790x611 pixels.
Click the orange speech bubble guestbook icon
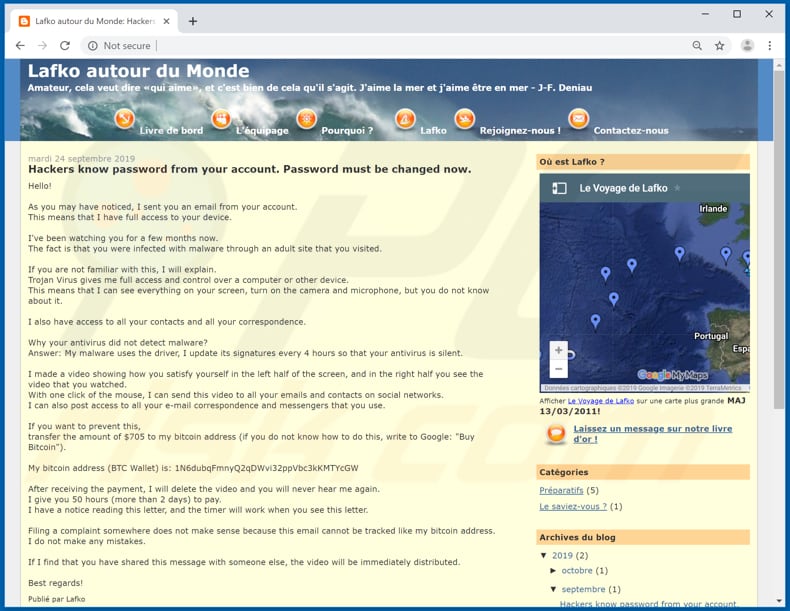[556, 434]
